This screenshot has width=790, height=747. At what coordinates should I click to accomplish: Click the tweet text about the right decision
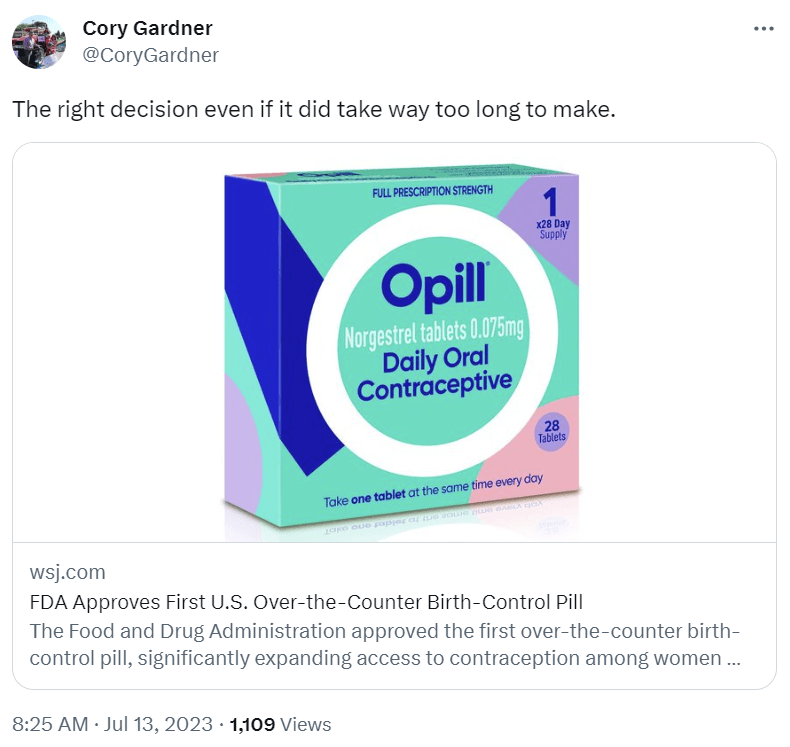[314, 109]
